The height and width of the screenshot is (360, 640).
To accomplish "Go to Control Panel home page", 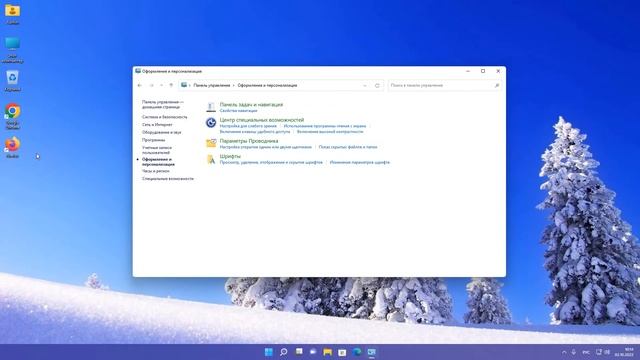I will [x=162, y=104].
